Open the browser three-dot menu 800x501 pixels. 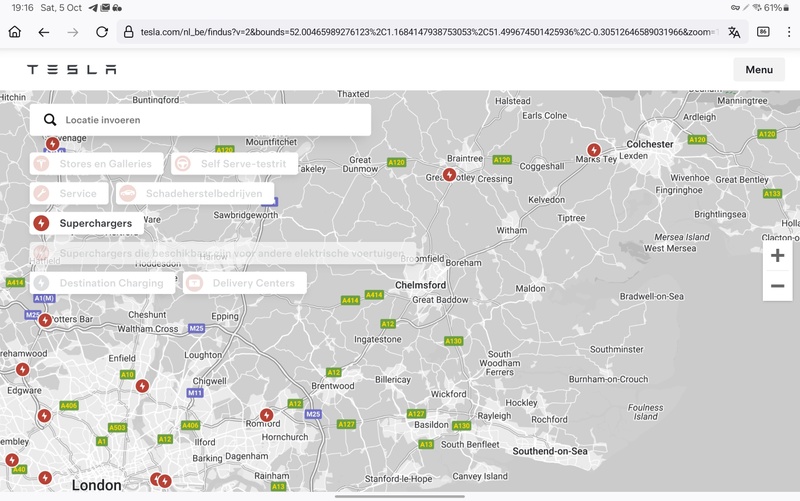pyautogui.click(x=789, y=32)
